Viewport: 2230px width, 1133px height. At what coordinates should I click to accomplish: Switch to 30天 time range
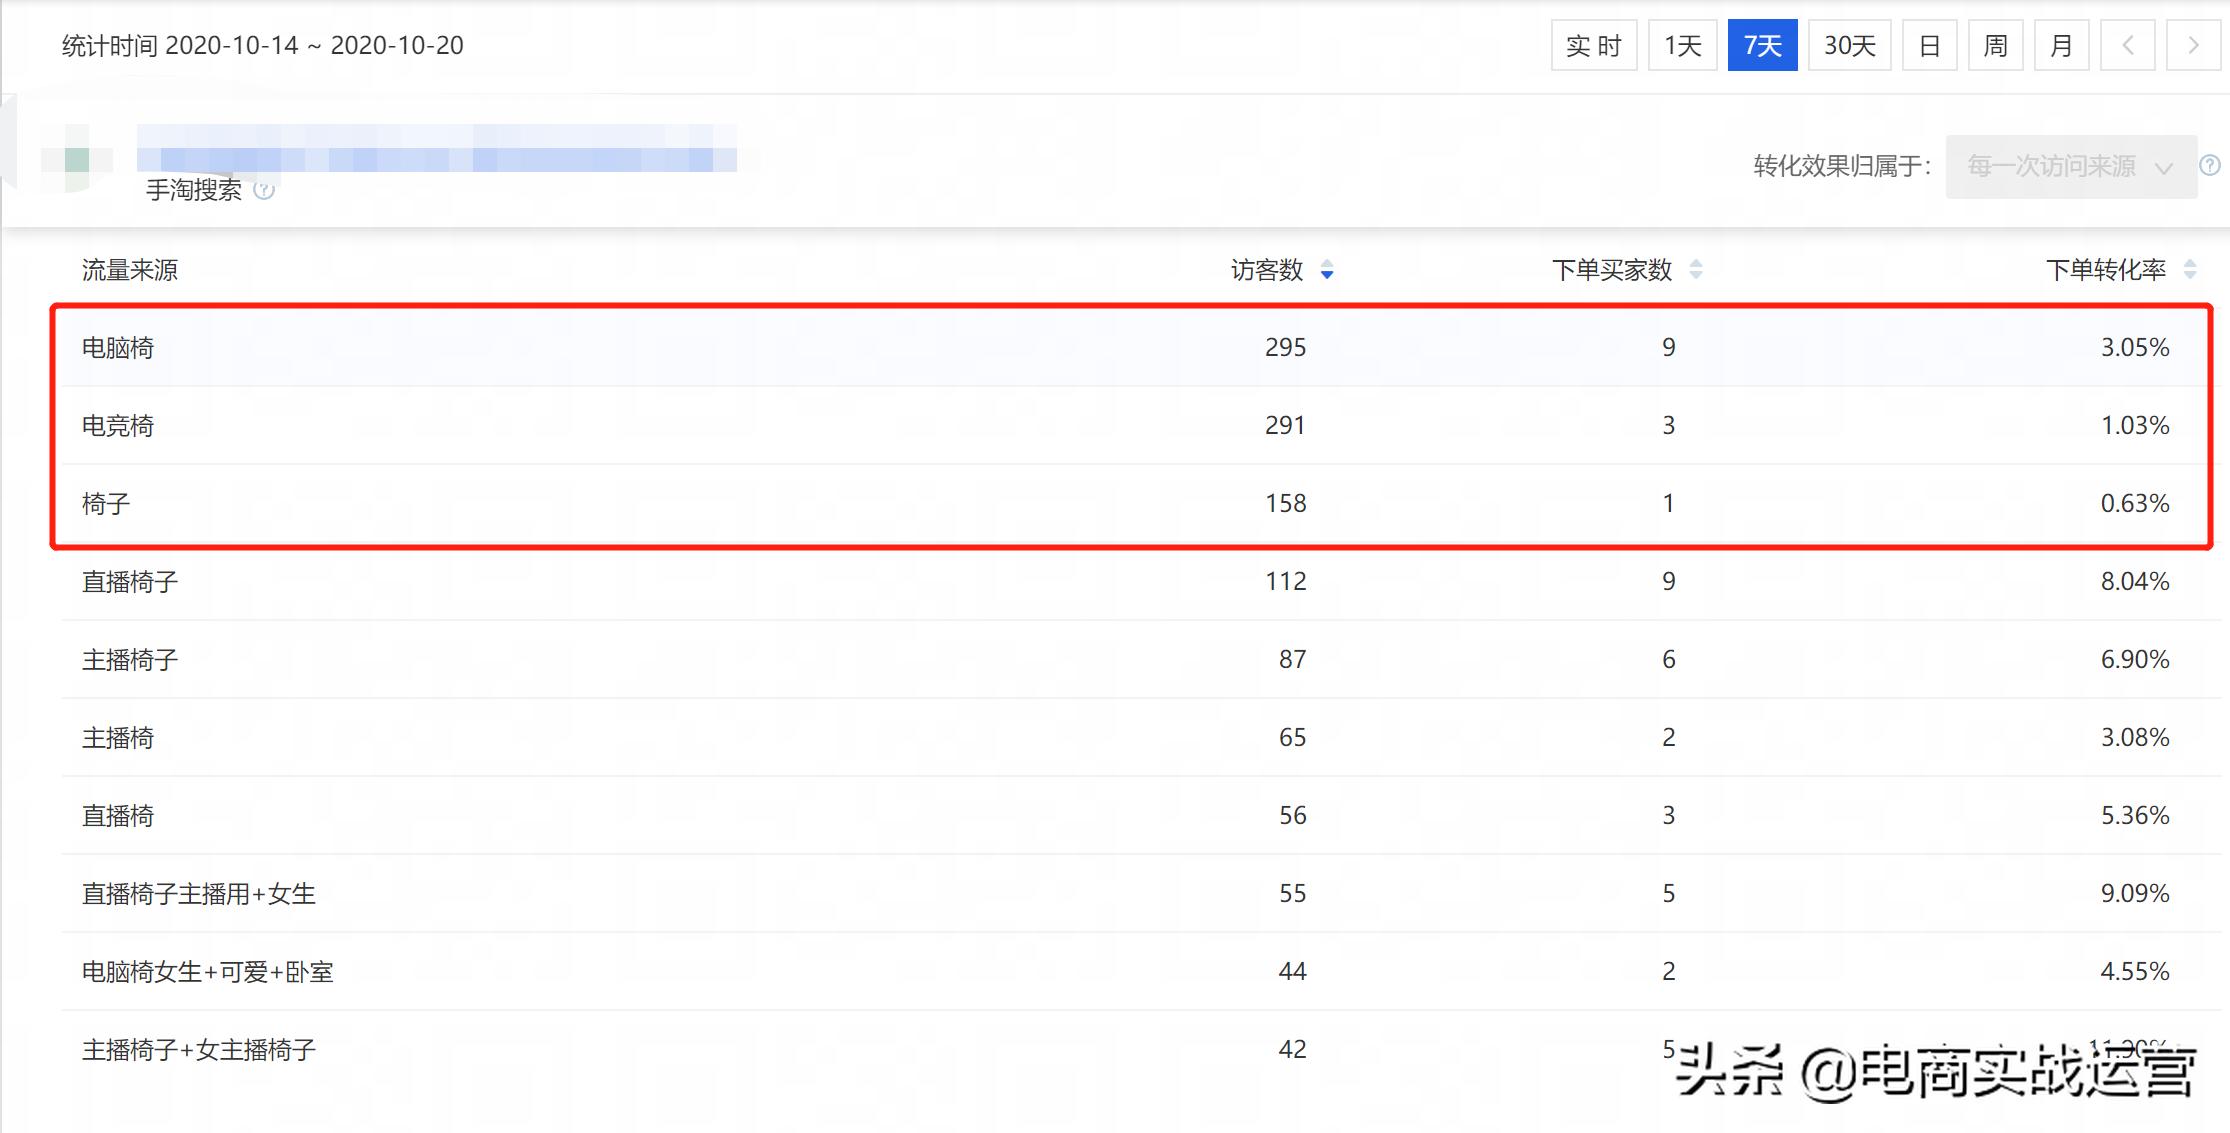pyautogui.click(x=1849, y=45)
